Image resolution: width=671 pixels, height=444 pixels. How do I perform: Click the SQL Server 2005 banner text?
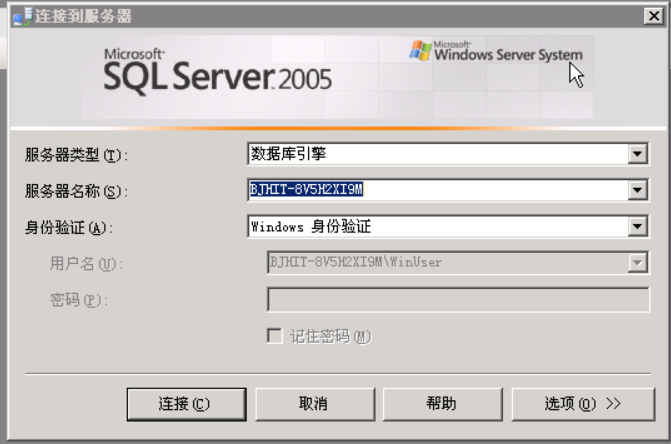coord(217,72)
